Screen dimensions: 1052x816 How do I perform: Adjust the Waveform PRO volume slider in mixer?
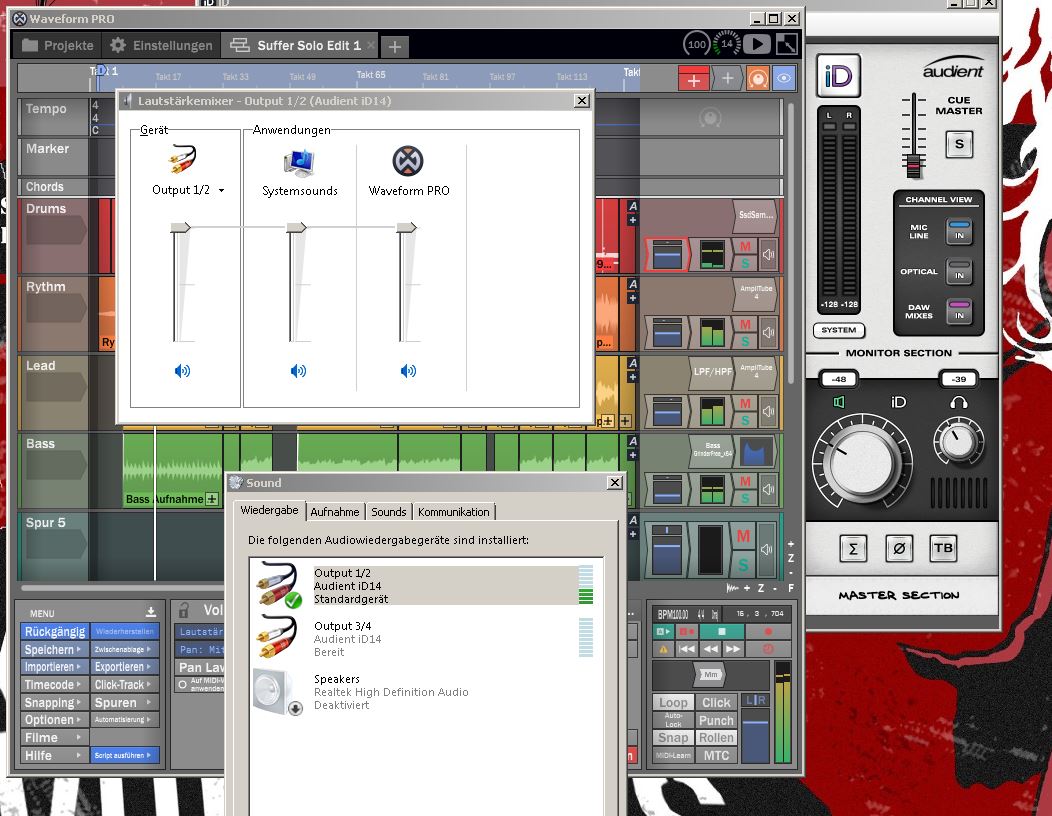click(406, 227)
